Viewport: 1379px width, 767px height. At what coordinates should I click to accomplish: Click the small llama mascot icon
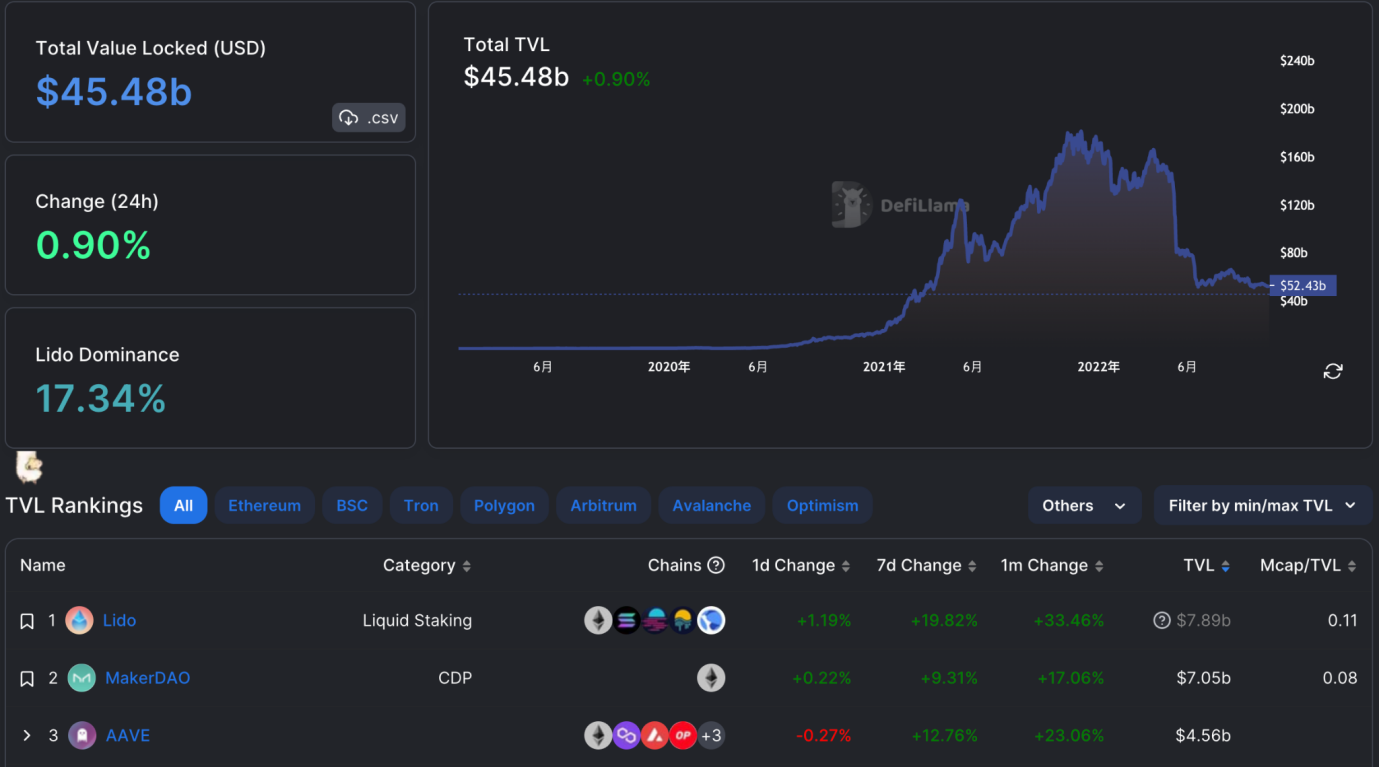[x=29, y=466]
